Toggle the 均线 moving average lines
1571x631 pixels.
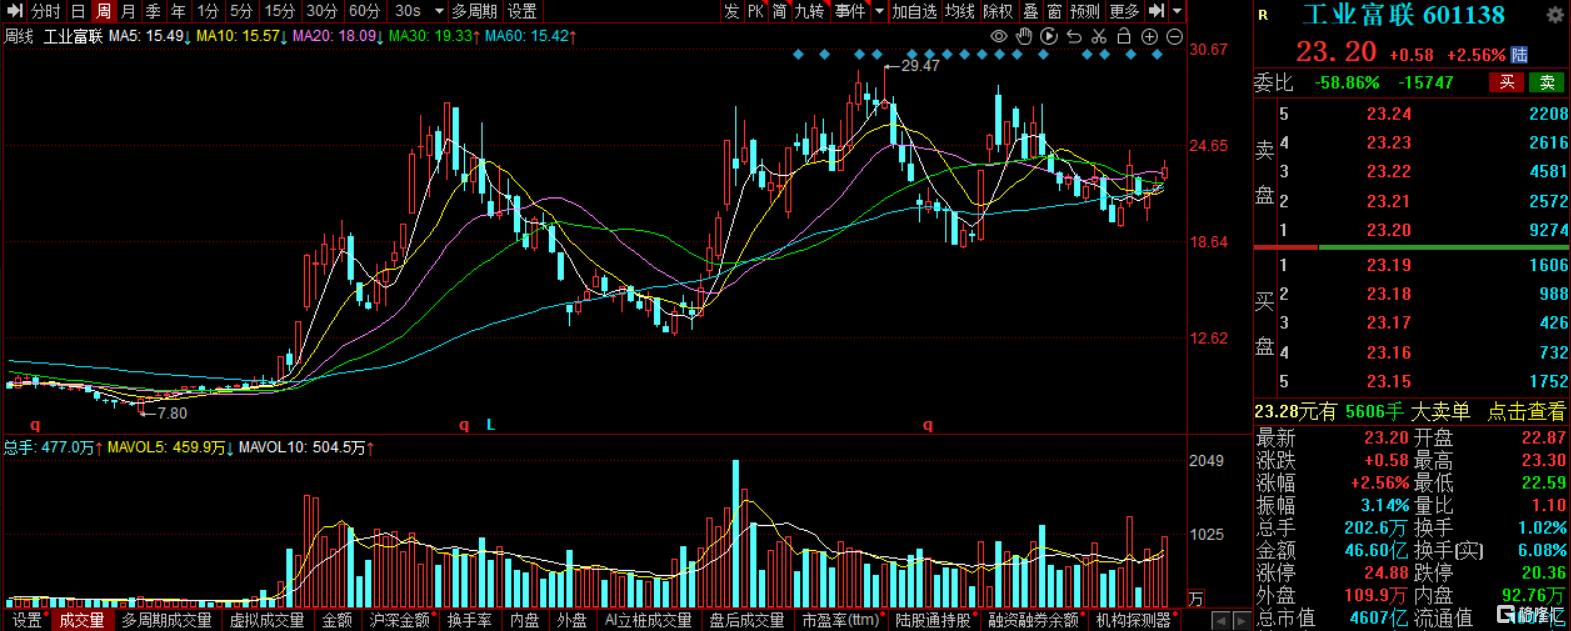click(960, 11)
